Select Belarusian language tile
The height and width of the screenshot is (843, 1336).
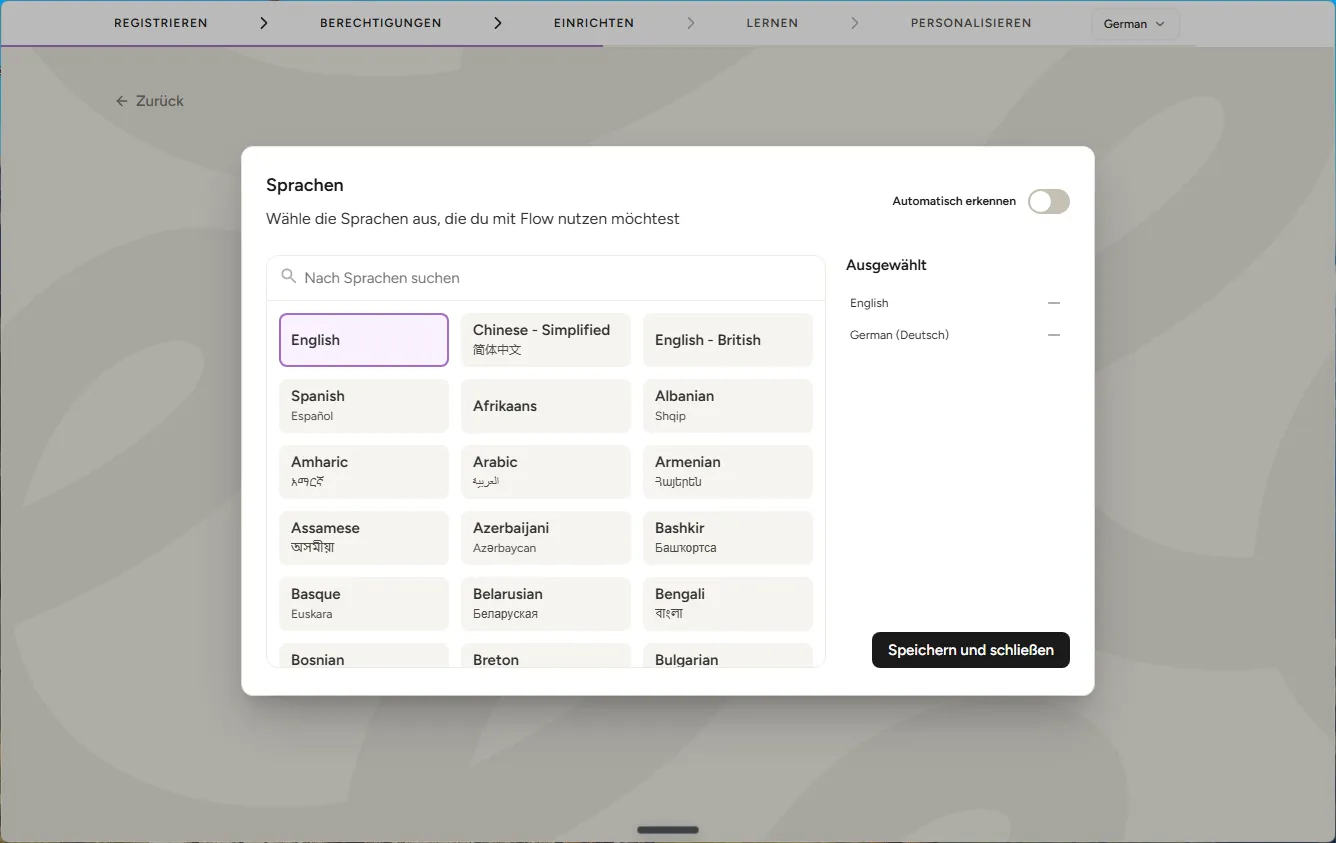point(546,604)
